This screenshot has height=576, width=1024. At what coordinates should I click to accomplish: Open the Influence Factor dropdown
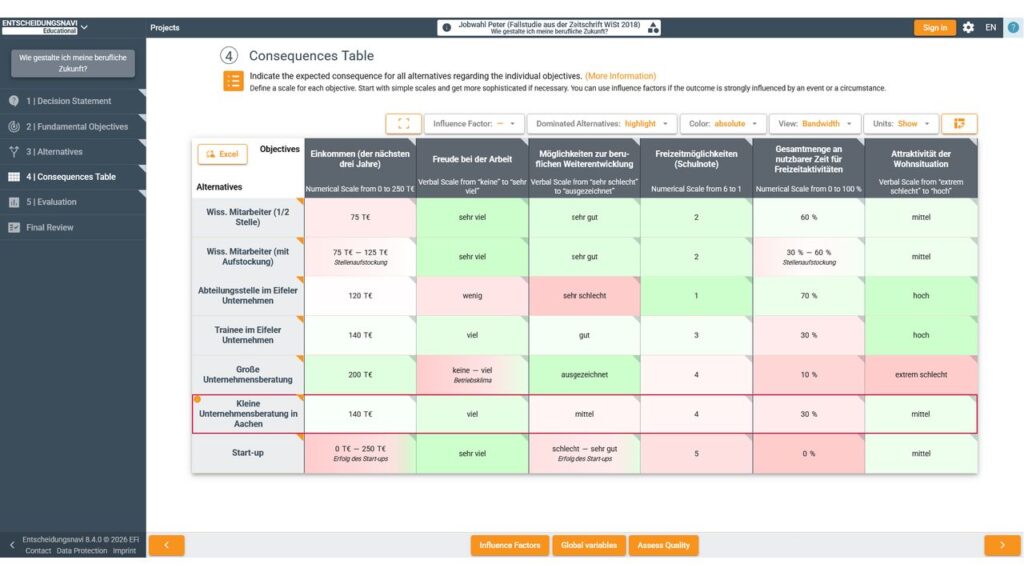click(x=474, y=123)
